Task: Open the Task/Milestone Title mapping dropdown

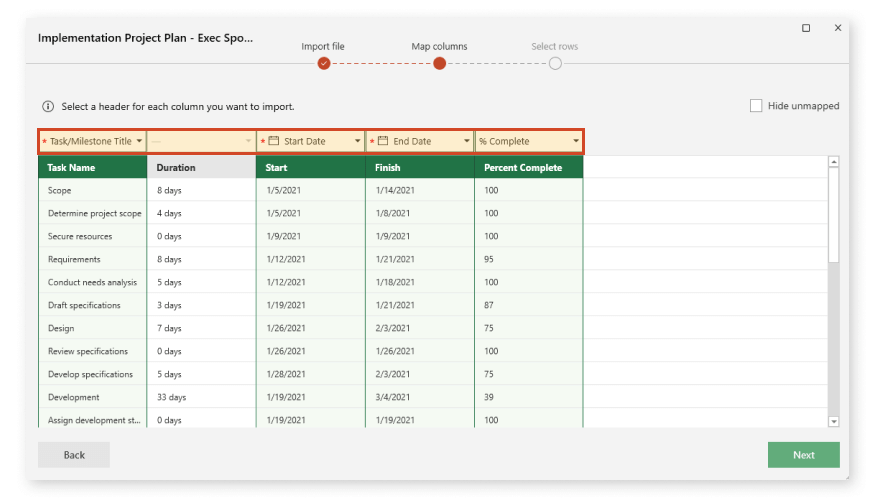Action: click(x=93, y=141)
